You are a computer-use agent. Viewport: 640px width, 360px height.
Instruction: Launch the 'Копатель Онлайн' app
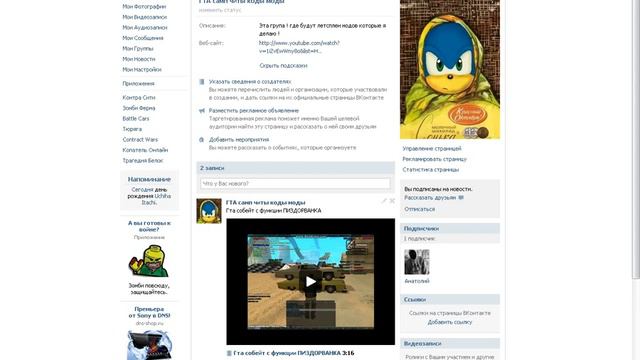point(145,150)
